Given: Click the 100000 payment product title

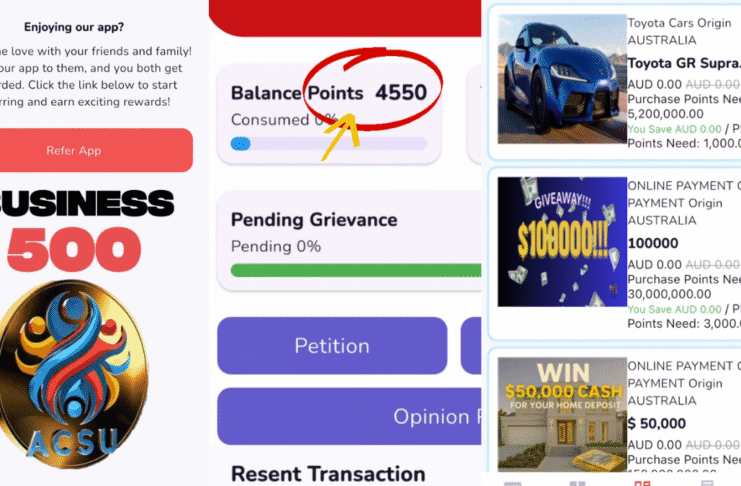Looking at the screenshot, I should tap(653, 243).
